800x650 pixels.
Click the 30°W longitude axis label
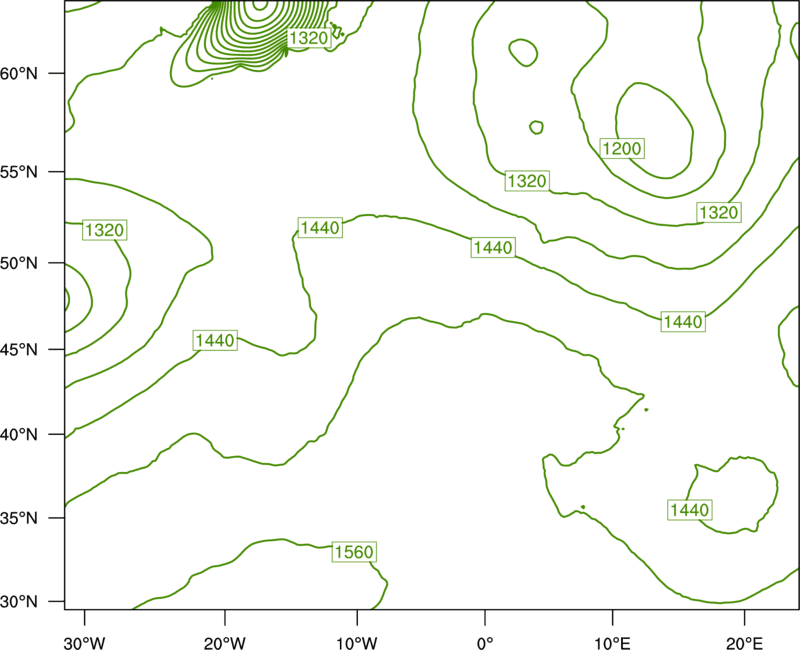pyautogui.click(x=85, y=643)
